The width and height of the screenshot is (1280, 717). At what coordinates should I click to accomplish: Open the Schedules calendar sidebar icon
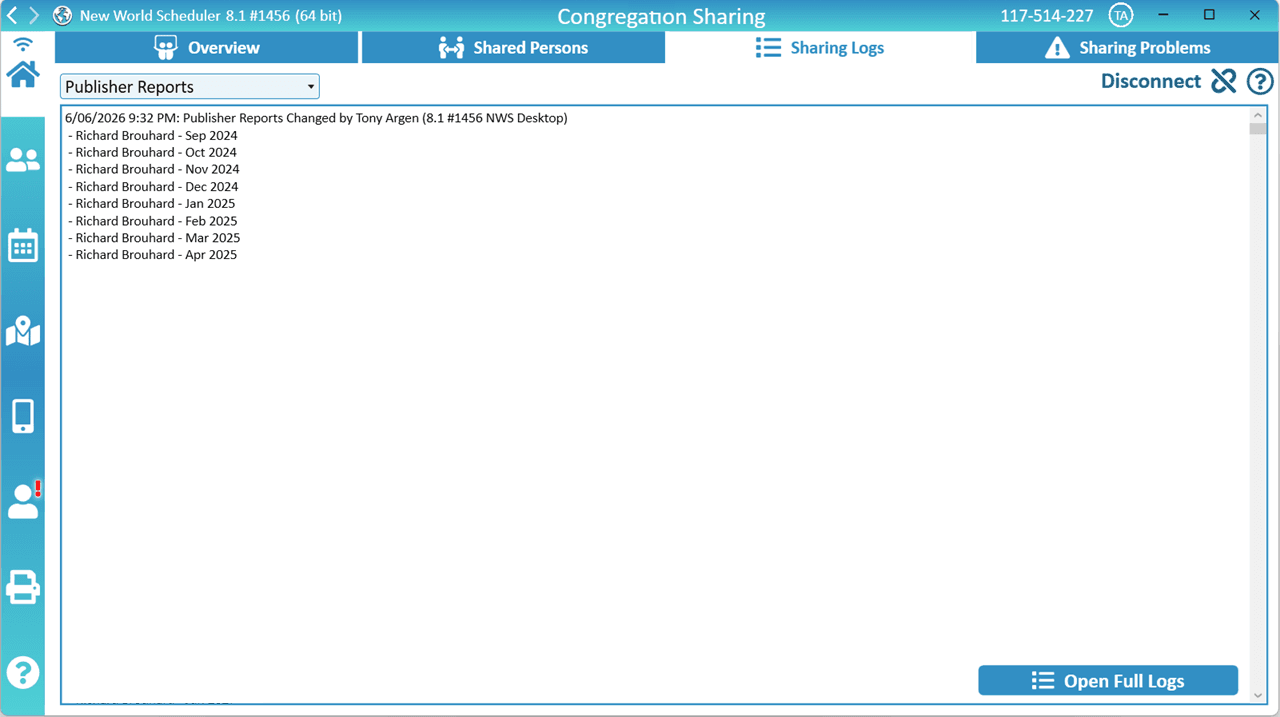click(23, 245)
